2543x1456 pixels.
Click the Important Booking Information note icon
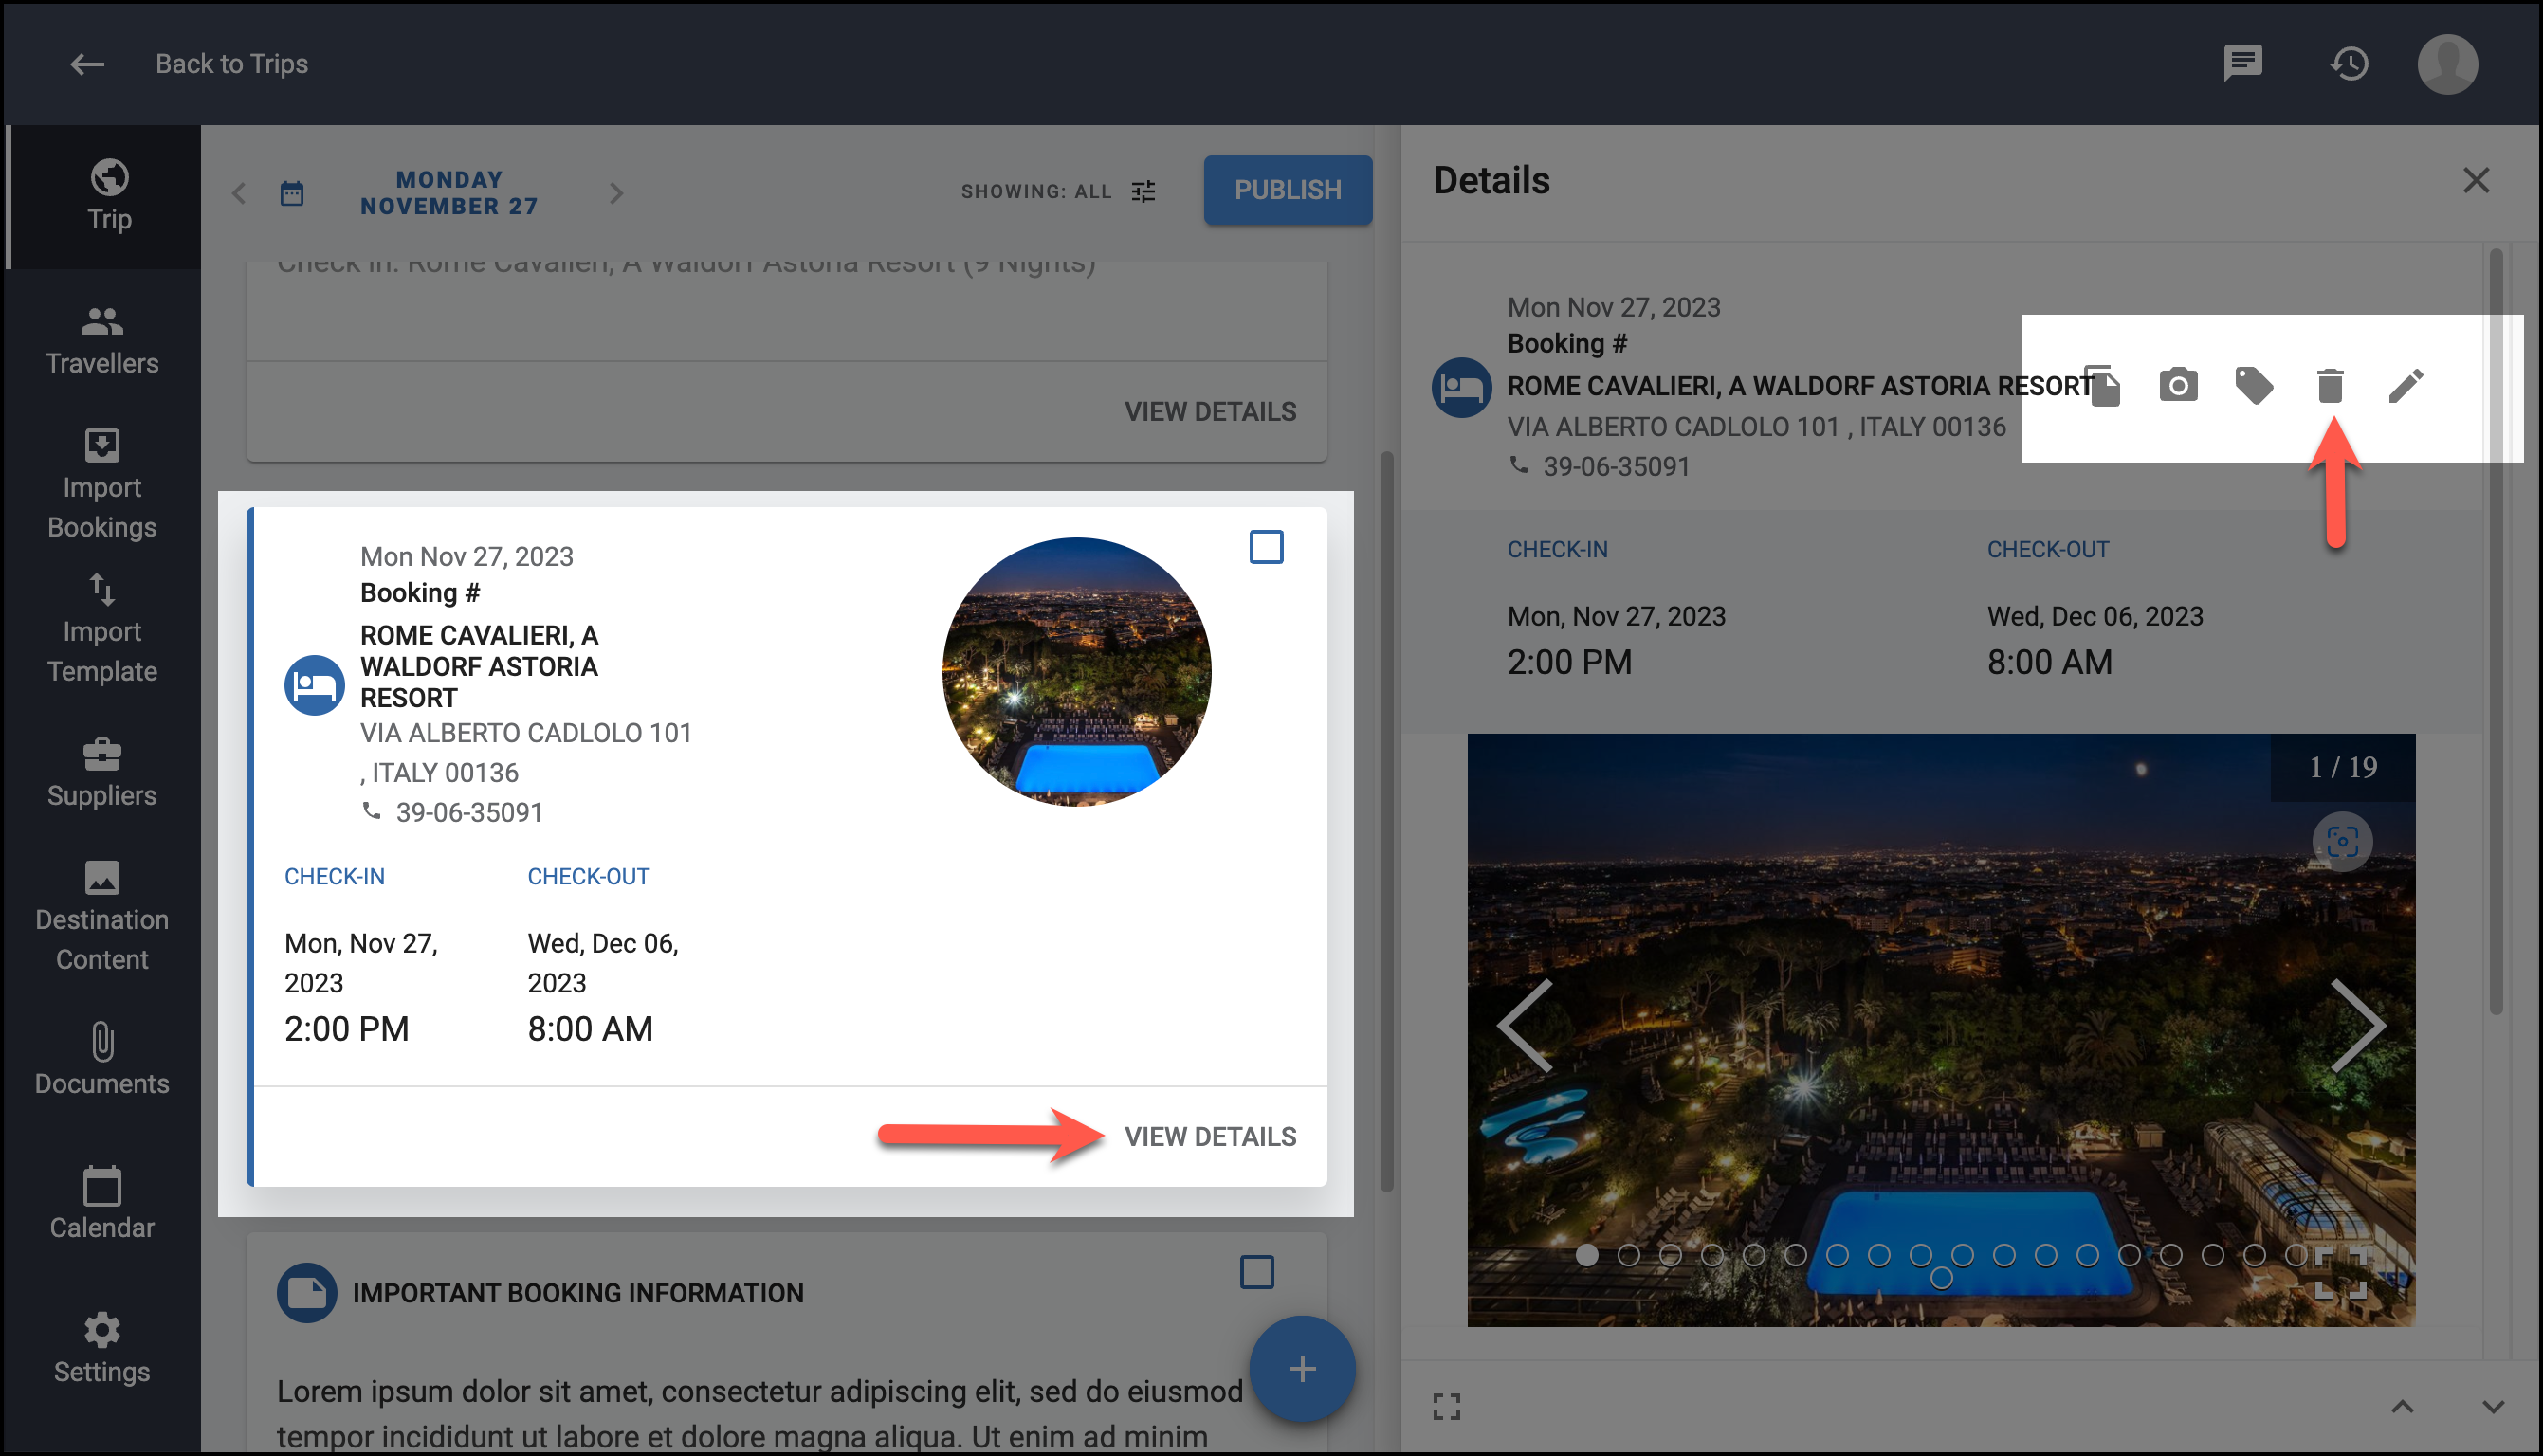click(x=306, y=1292)
